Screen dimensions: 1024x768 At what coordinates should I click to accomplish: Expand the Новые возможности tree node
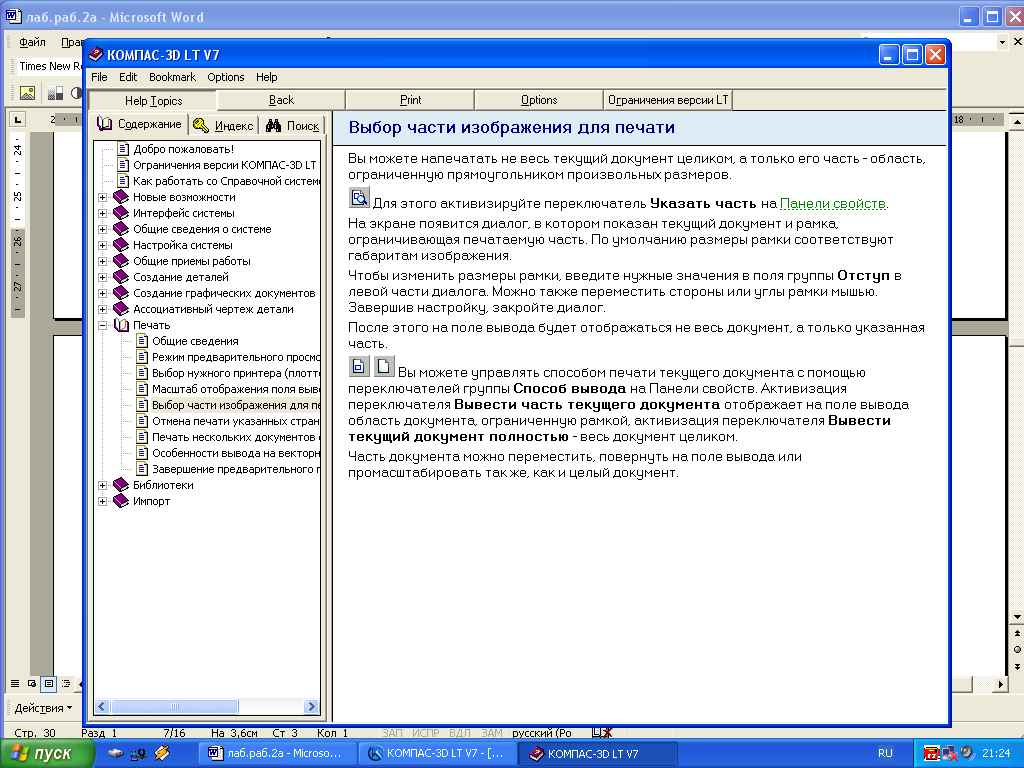click(103, 197)
